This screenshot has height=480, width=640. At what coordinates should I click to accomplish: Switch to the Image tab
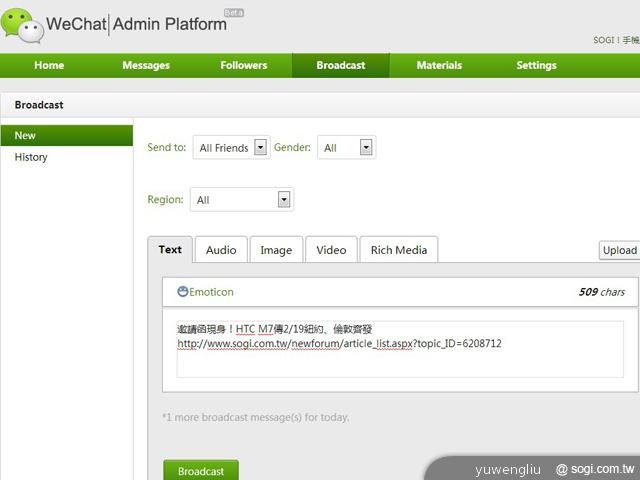(x=276, y=250)
